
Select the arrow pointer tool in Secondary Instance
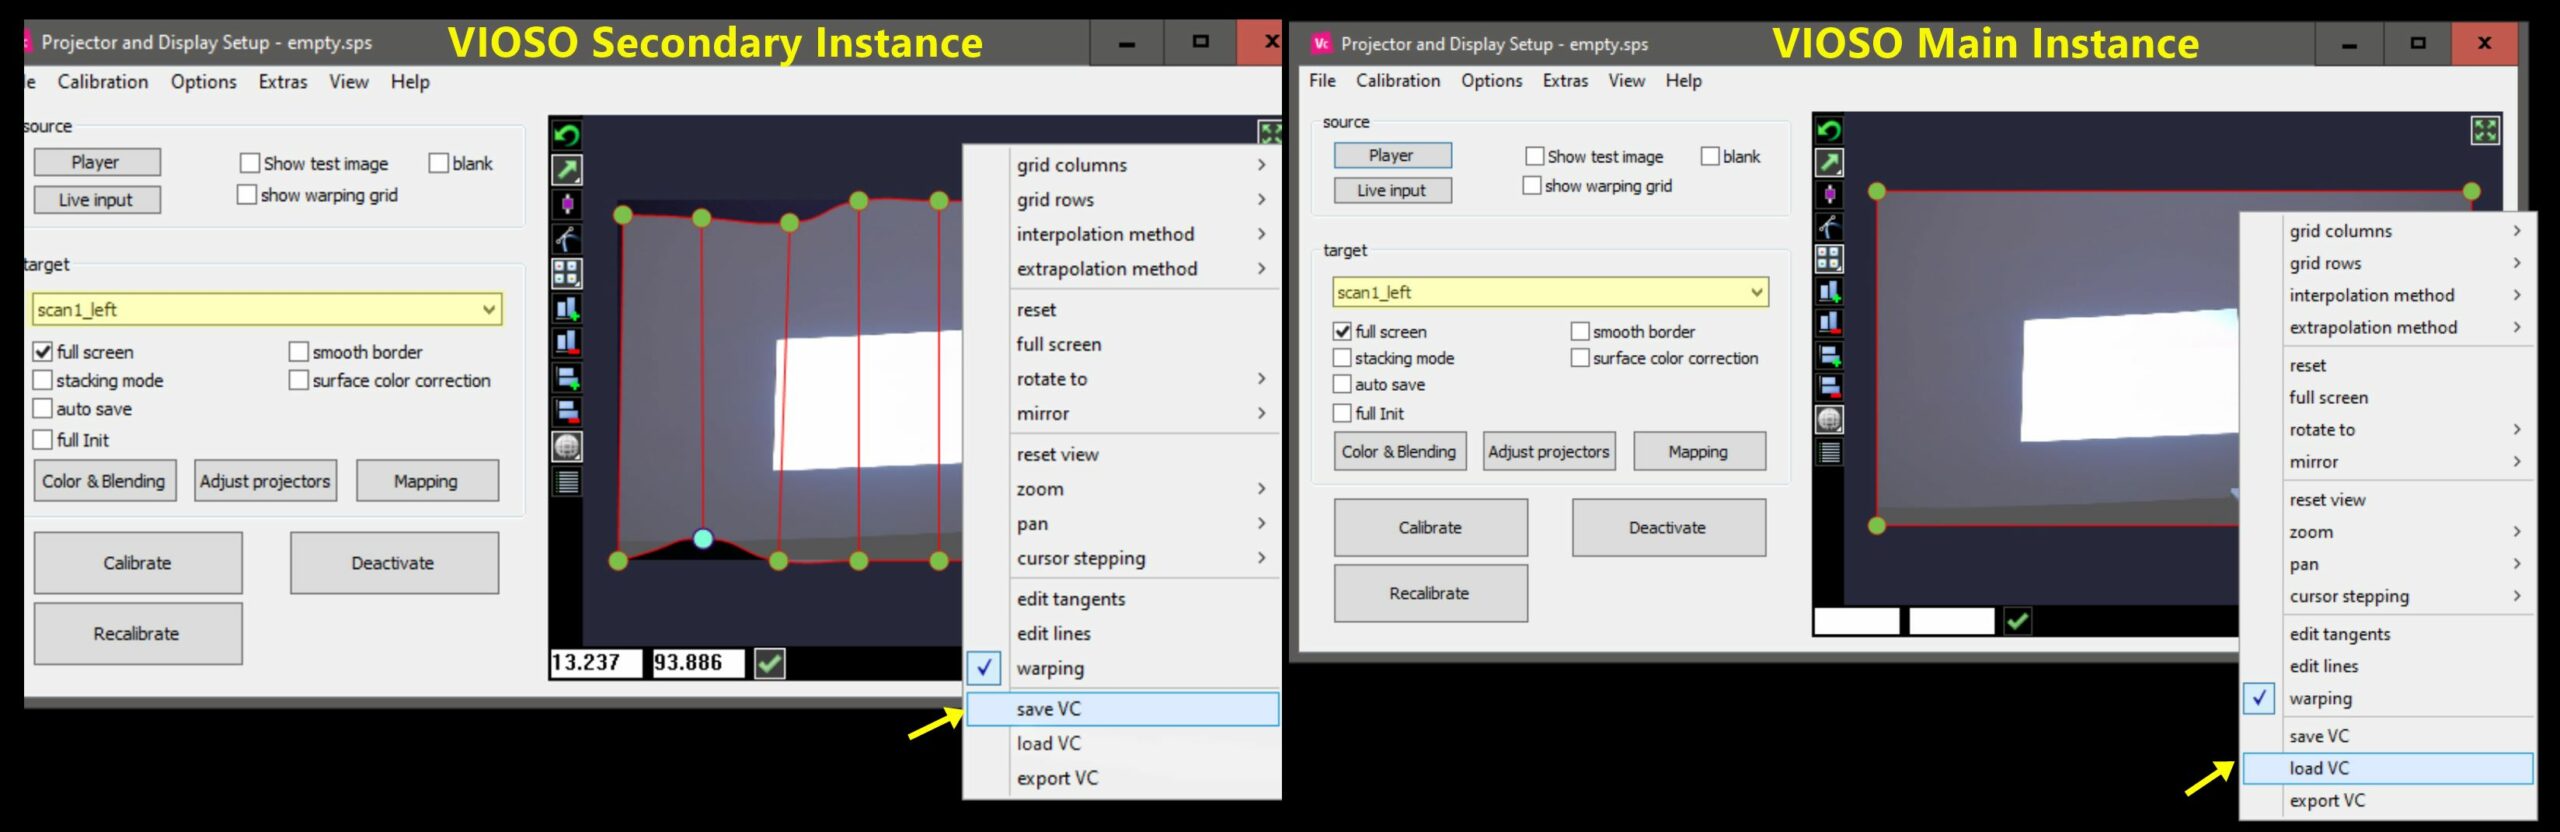pyautogui.click(x=567, y=169)
